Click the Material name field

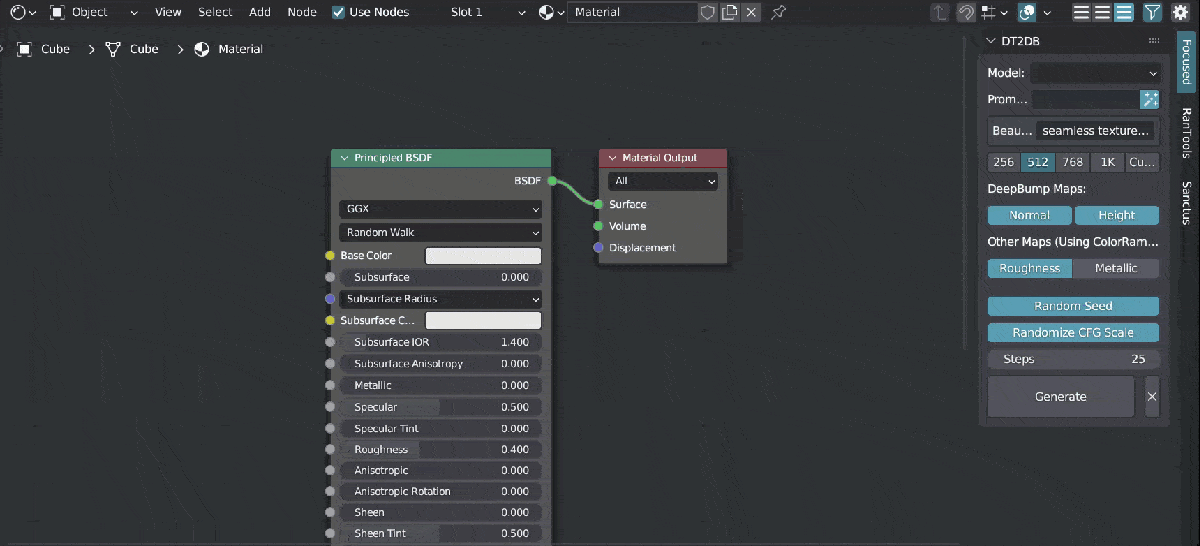tap(632, 12)
